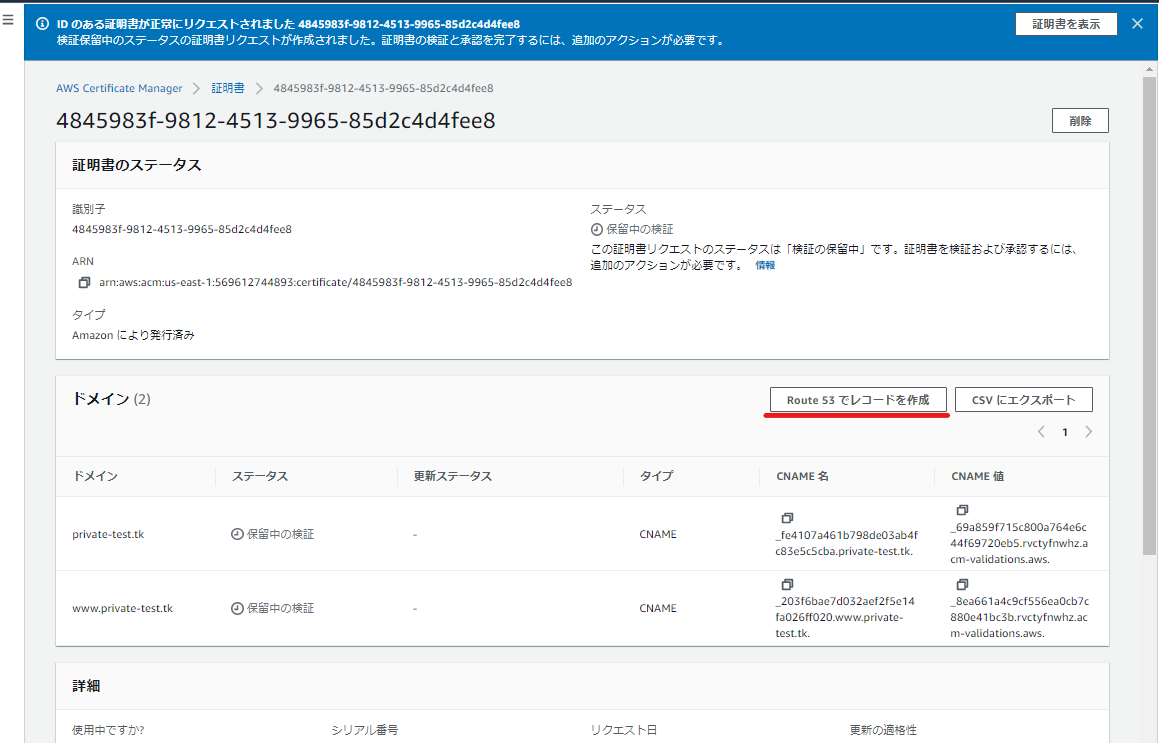Click the pending validation icon for private-test.tk
1159x743 pixels.
point(237,534)
